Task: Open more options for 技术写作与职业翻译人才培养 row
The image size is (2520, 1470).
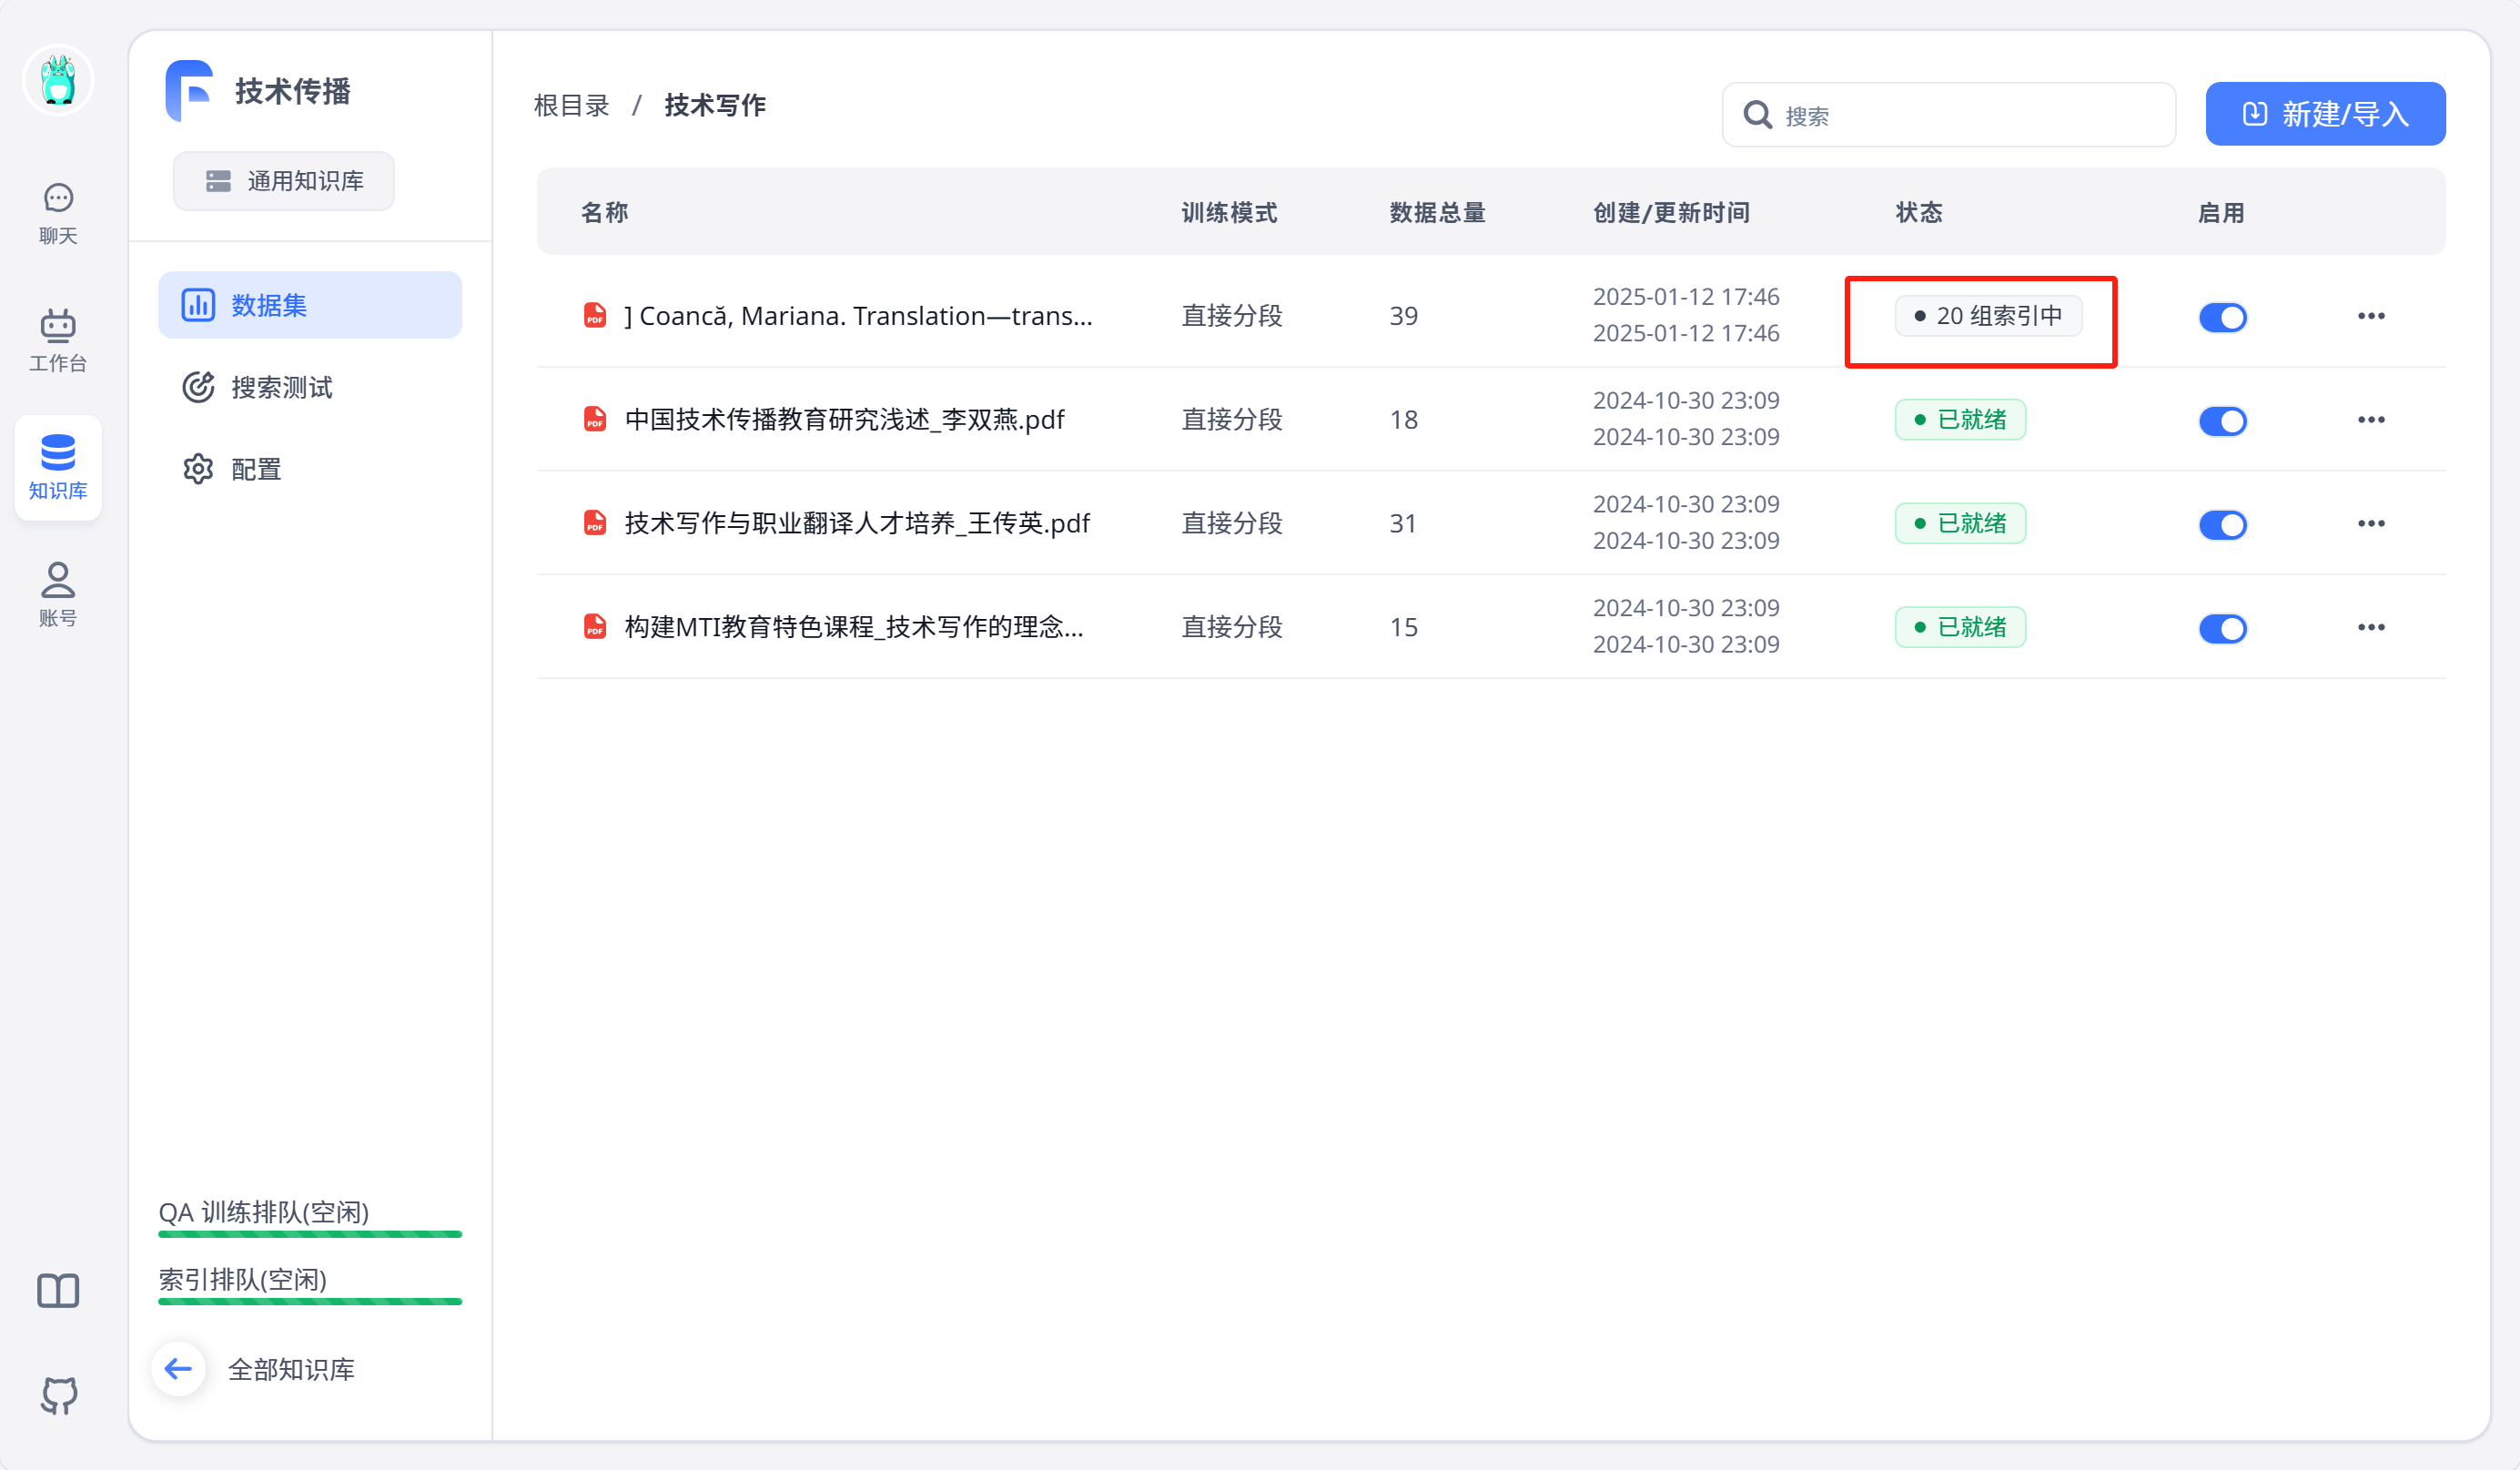Action: coord(2370,524)
